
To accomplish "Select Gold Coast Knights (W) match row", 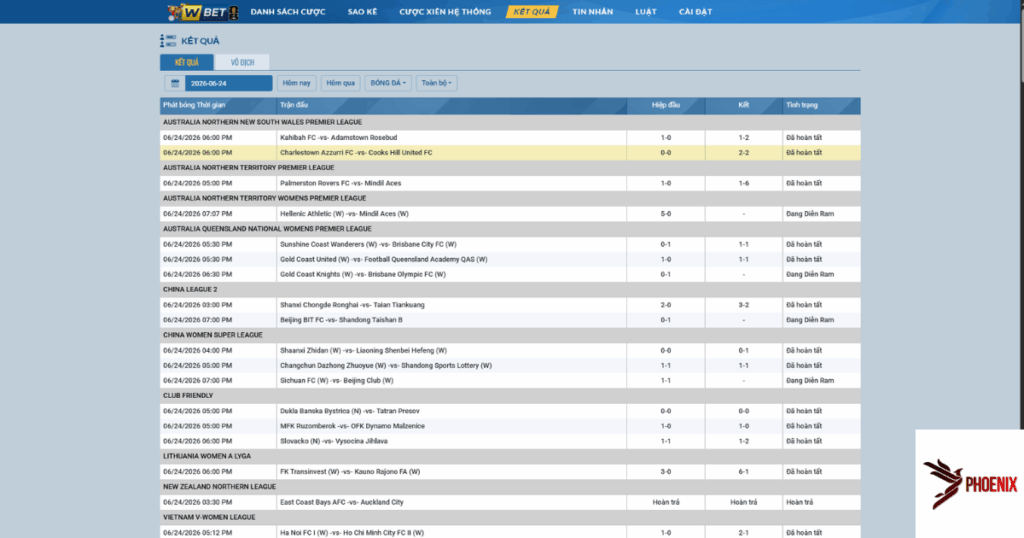I will click(510, 275).
